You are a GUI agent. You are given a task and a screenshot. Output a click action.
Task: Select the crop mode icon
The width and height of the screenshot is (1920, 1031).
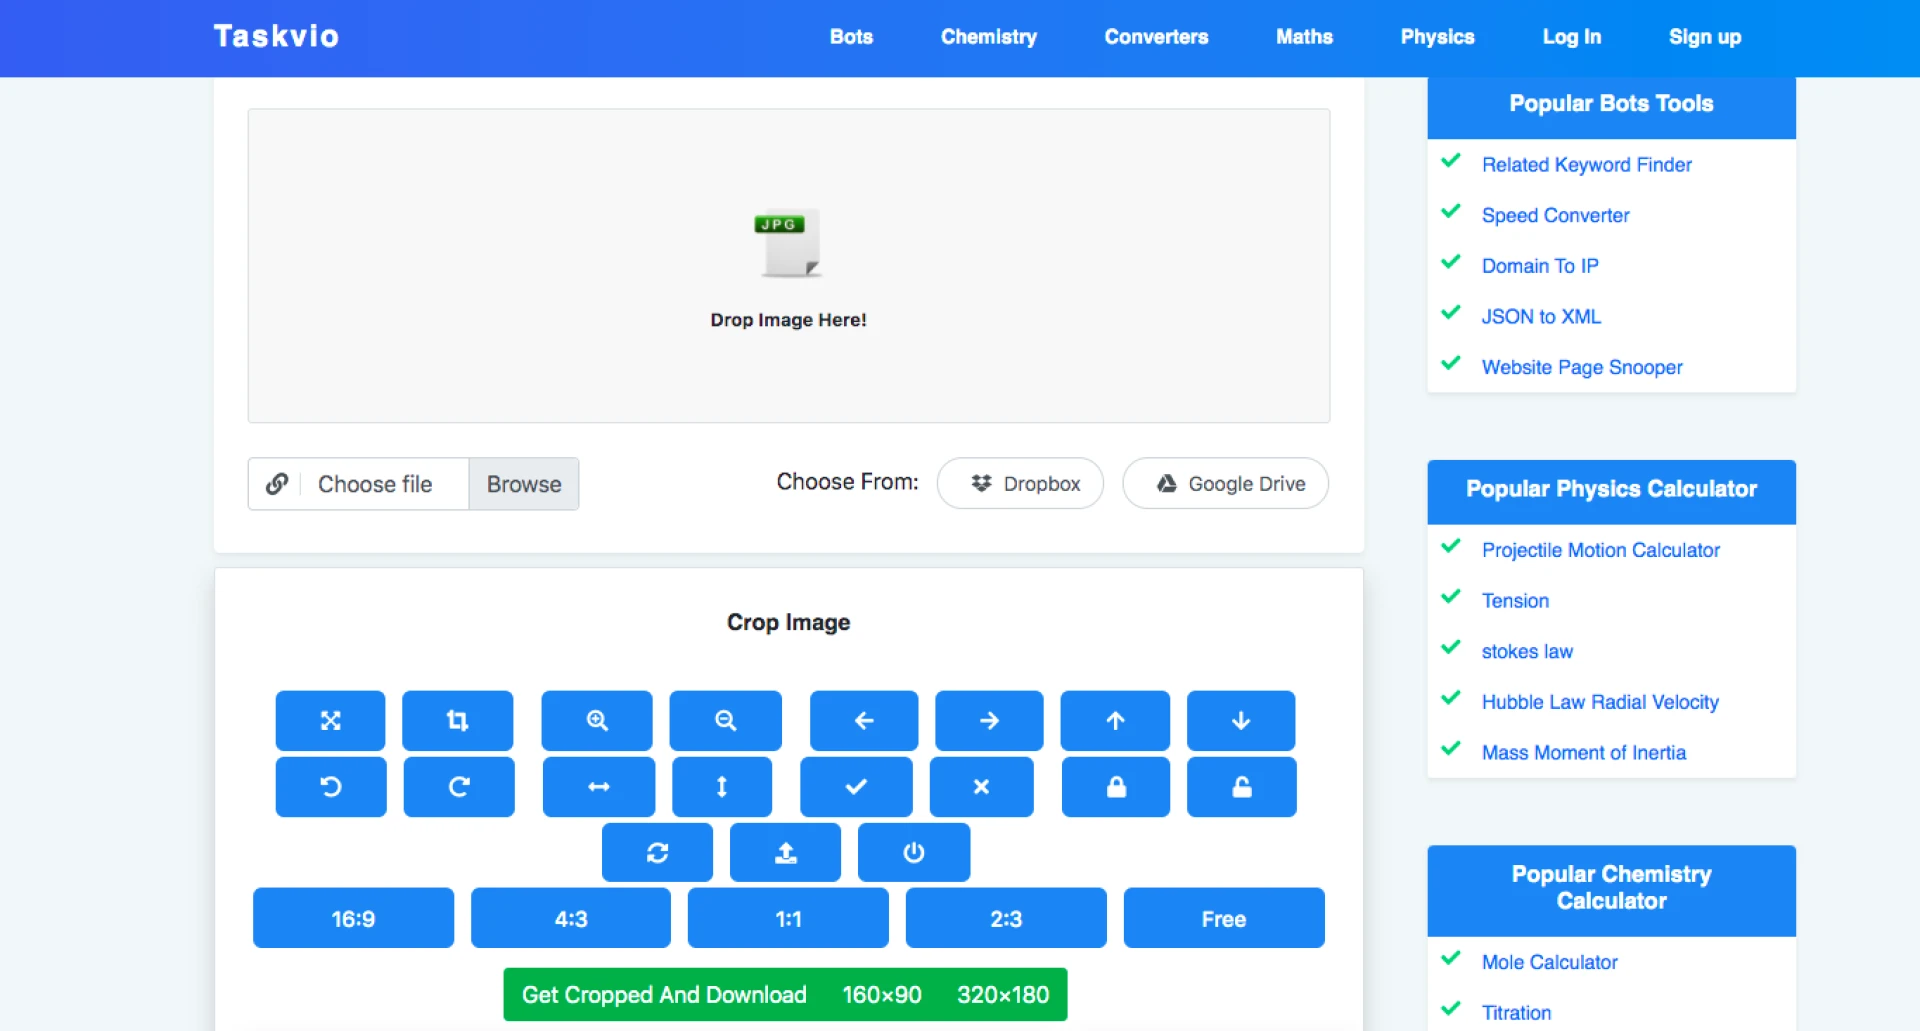pos(457,721)
